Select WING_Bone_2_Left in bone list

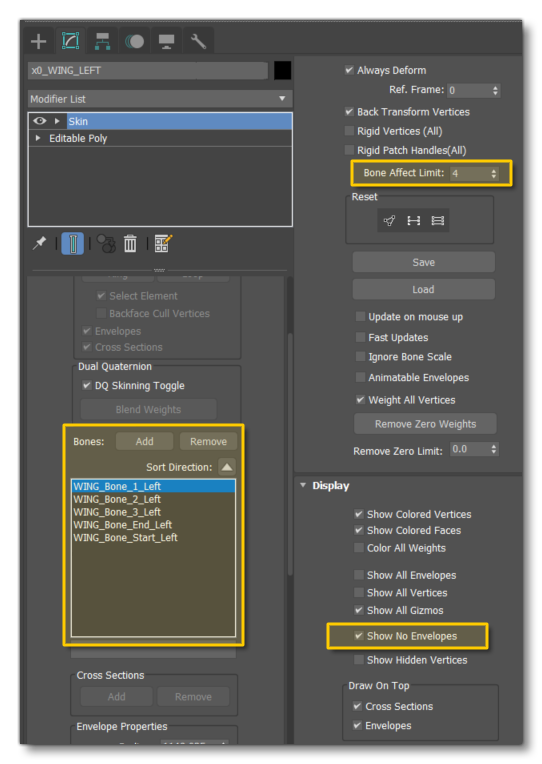coord(153,499)
